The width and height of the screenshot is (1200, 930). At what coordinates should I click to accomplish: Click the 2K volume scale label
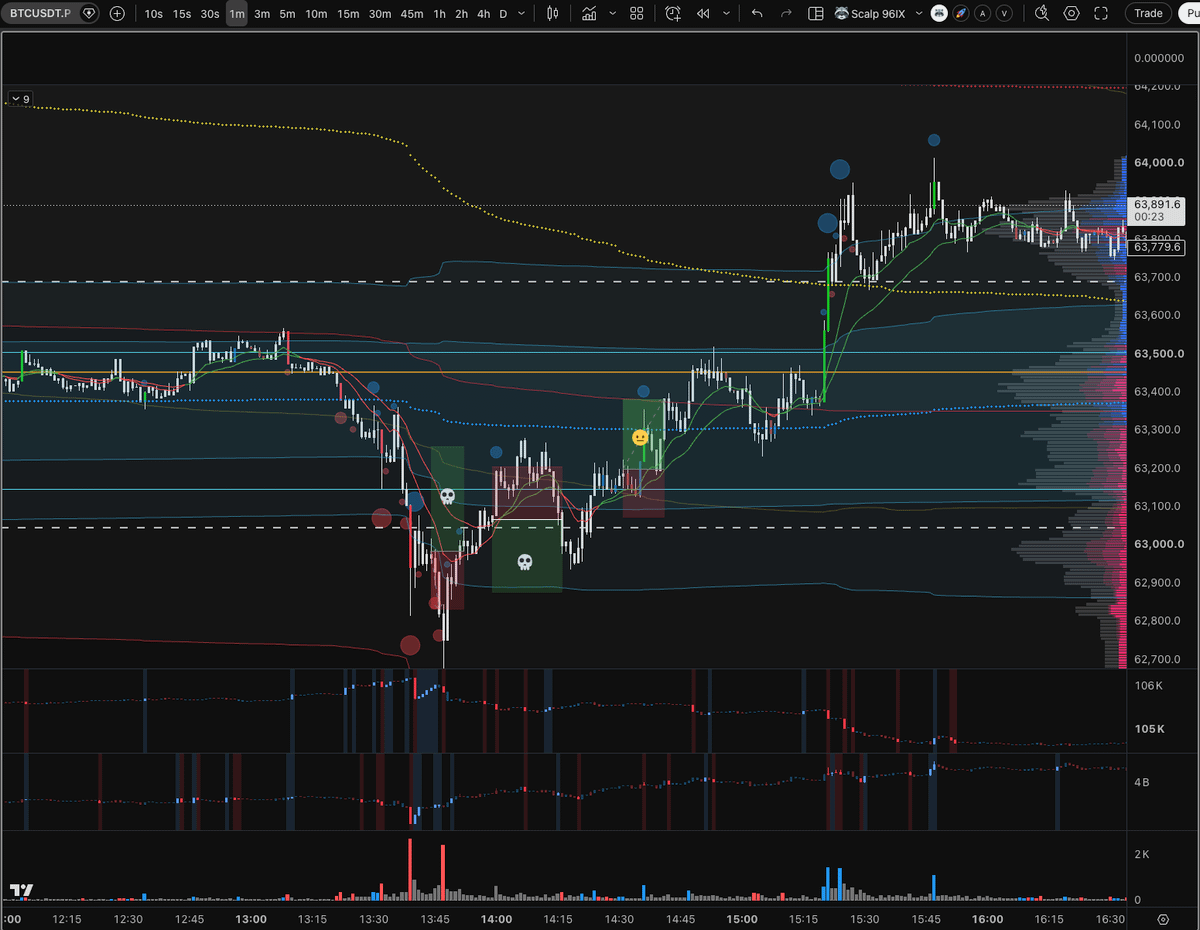[x=1141, y=853]
